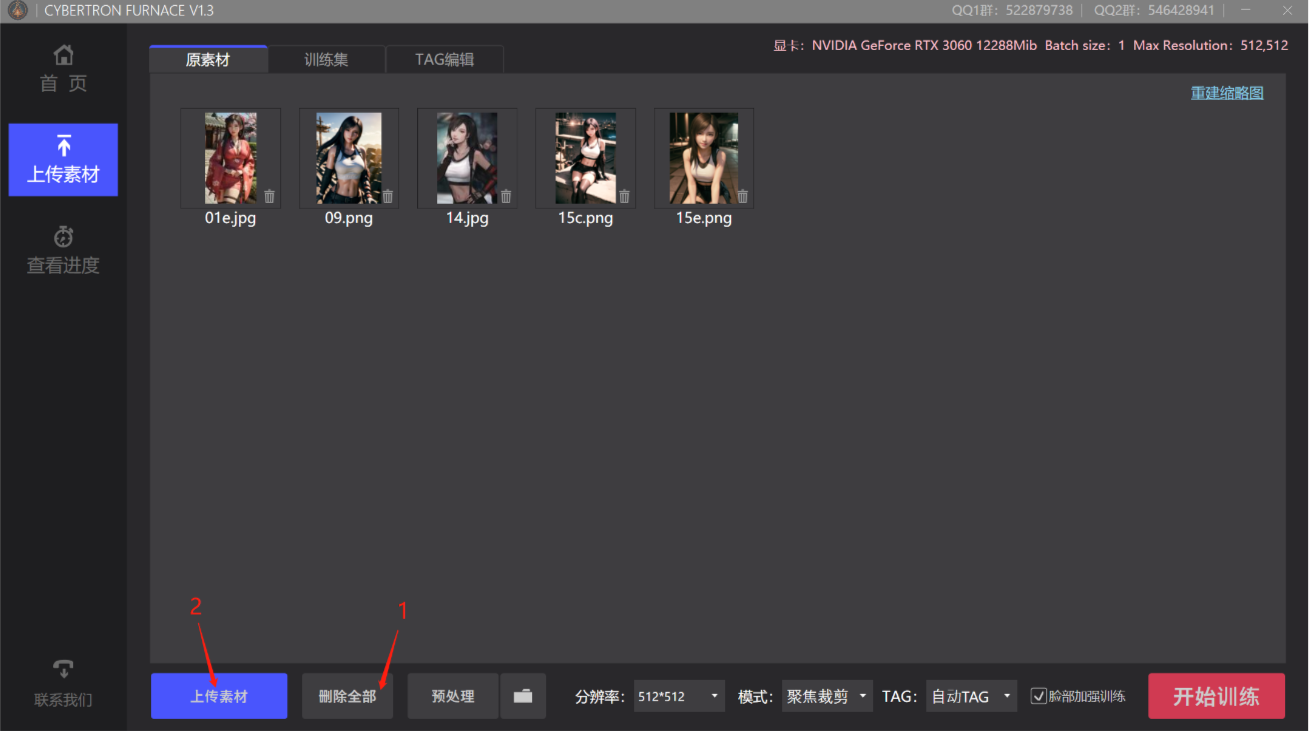Delete image 14.jpg with trash icon
The height and width of the screenshot is (731, 1309).
point(506,196)
